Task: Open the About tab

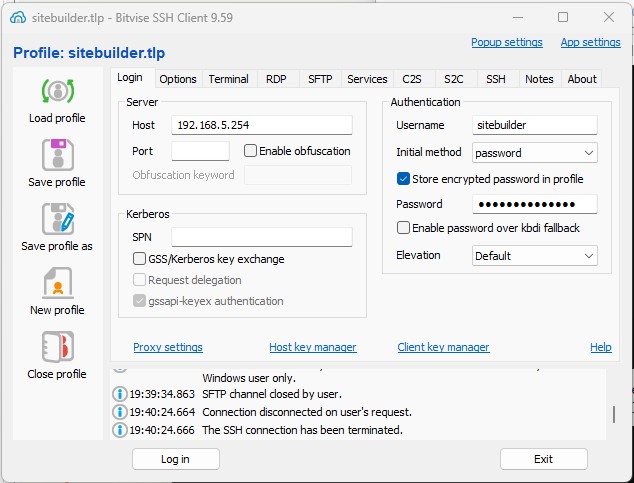Action: (x=582, y=79)
